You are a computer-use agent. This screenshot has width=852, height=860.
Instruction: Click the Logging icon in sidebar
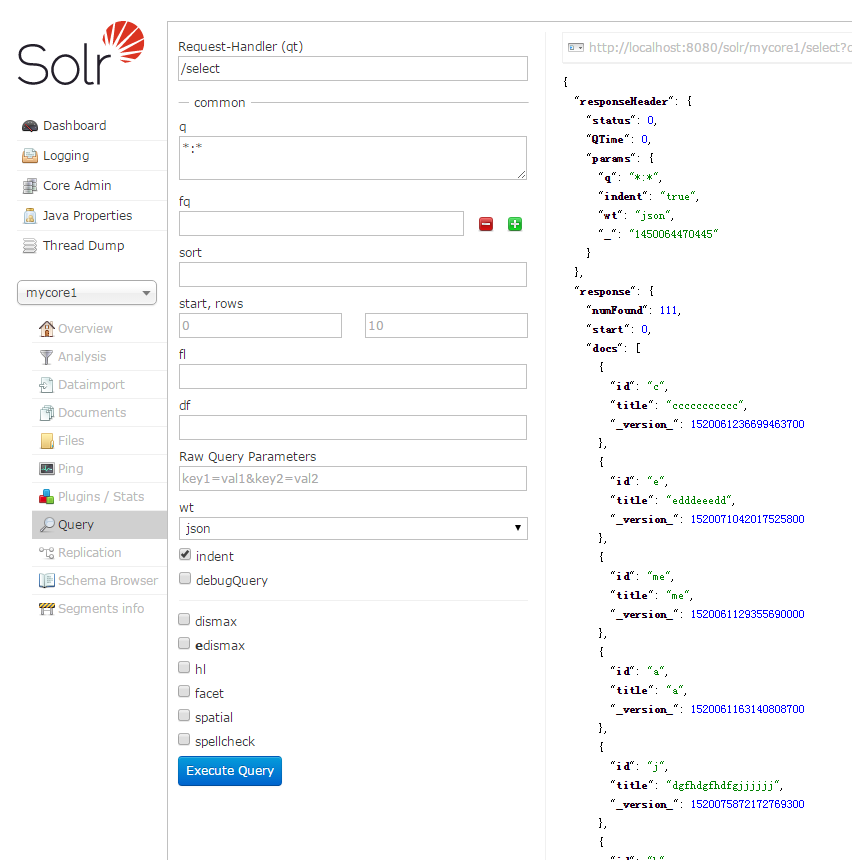[29, 156]
